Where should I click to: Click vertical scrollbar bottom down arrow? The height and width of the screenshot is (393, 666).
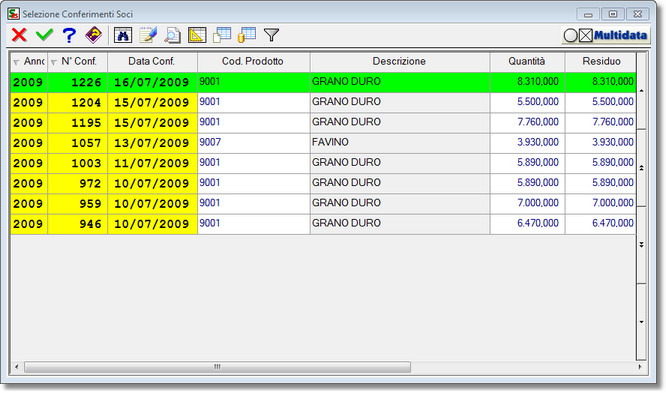[x=641, y=322]
